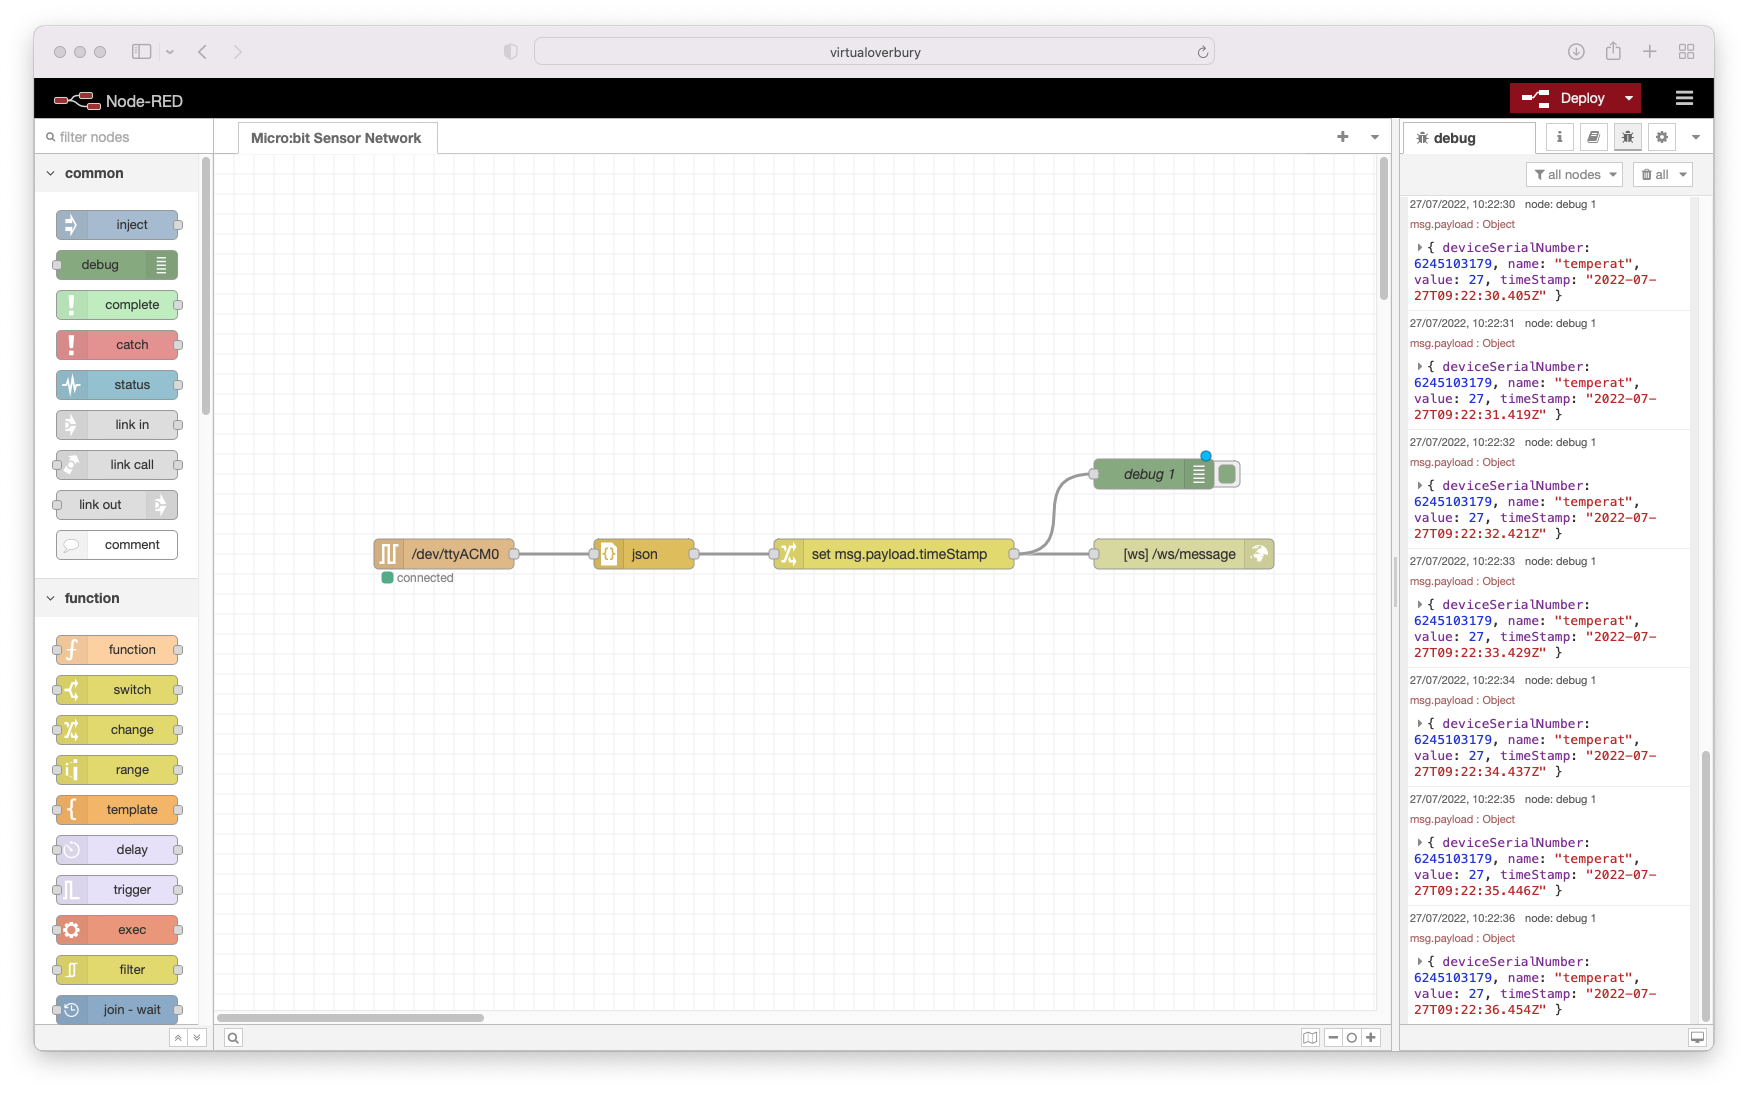Image resolution: width=1748 pixels, height=1093 pixels.
Task: Reset workspace zoom level
Action: click(x=1352, y=1038)
